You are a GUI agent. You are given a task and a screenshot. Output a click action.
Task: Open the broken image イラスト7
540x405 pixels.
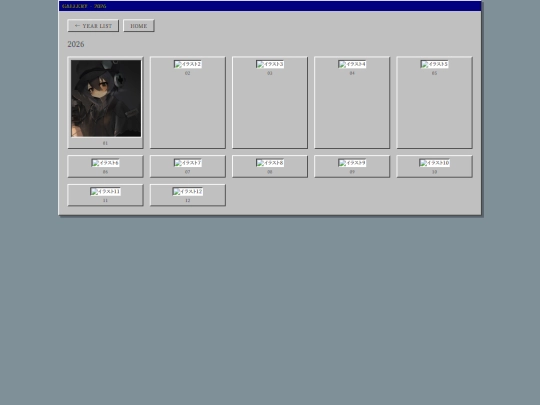tap(188, 163)
